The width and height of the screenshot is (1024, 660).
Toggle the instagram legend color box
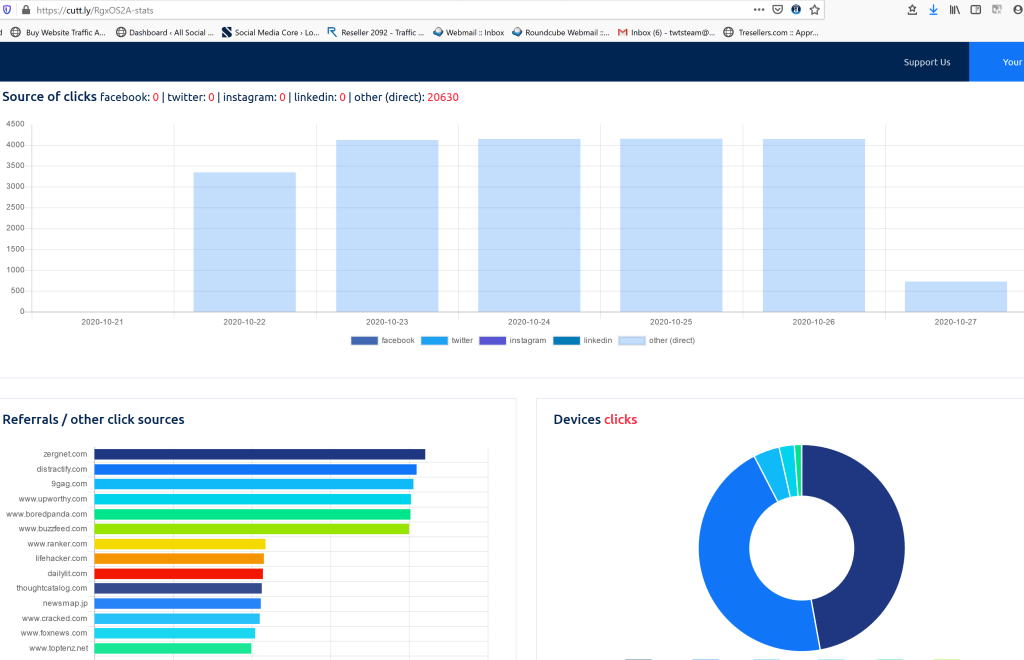coord(493,340)
